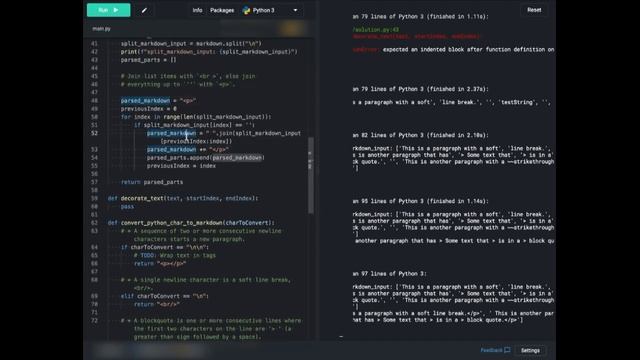The height and width of the screenshot is (360, 640).
Task: Click '/solution.py:43' error location in console
Action: point(376,29)
